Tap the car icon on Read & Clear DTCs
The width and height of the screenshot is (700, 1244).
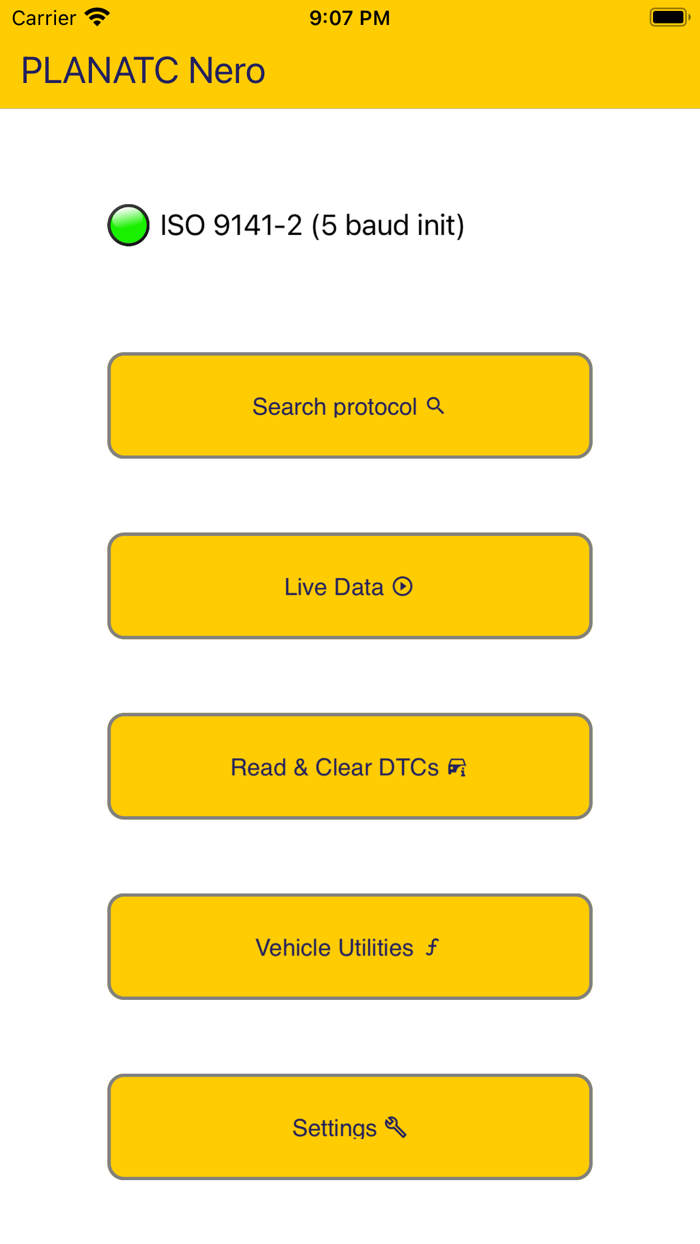pyautogui.click(x=456, y=767)
